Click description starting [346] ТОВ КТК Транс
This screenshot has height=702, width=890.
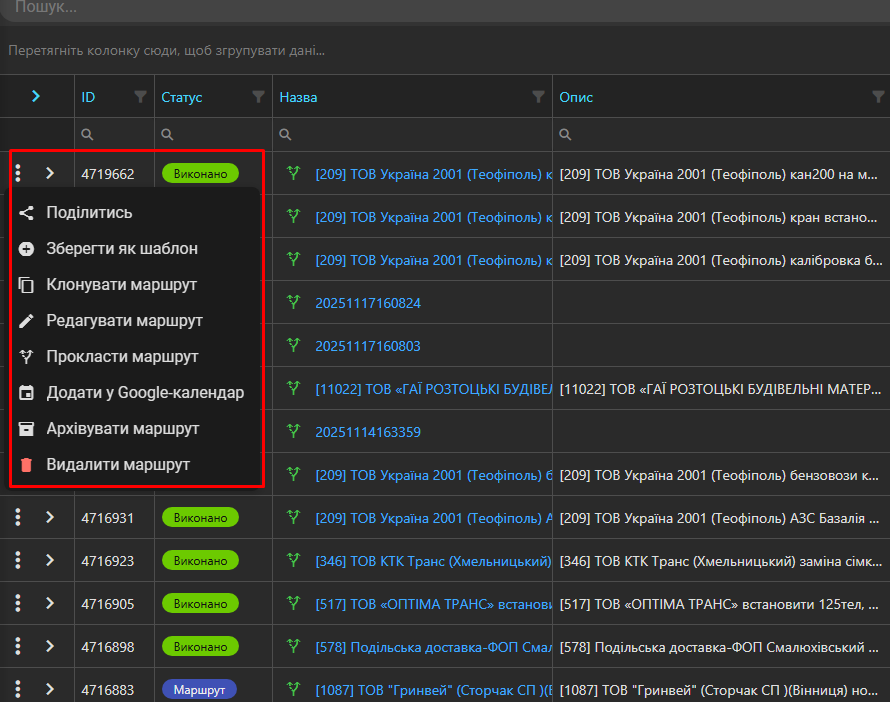[720, 561]
